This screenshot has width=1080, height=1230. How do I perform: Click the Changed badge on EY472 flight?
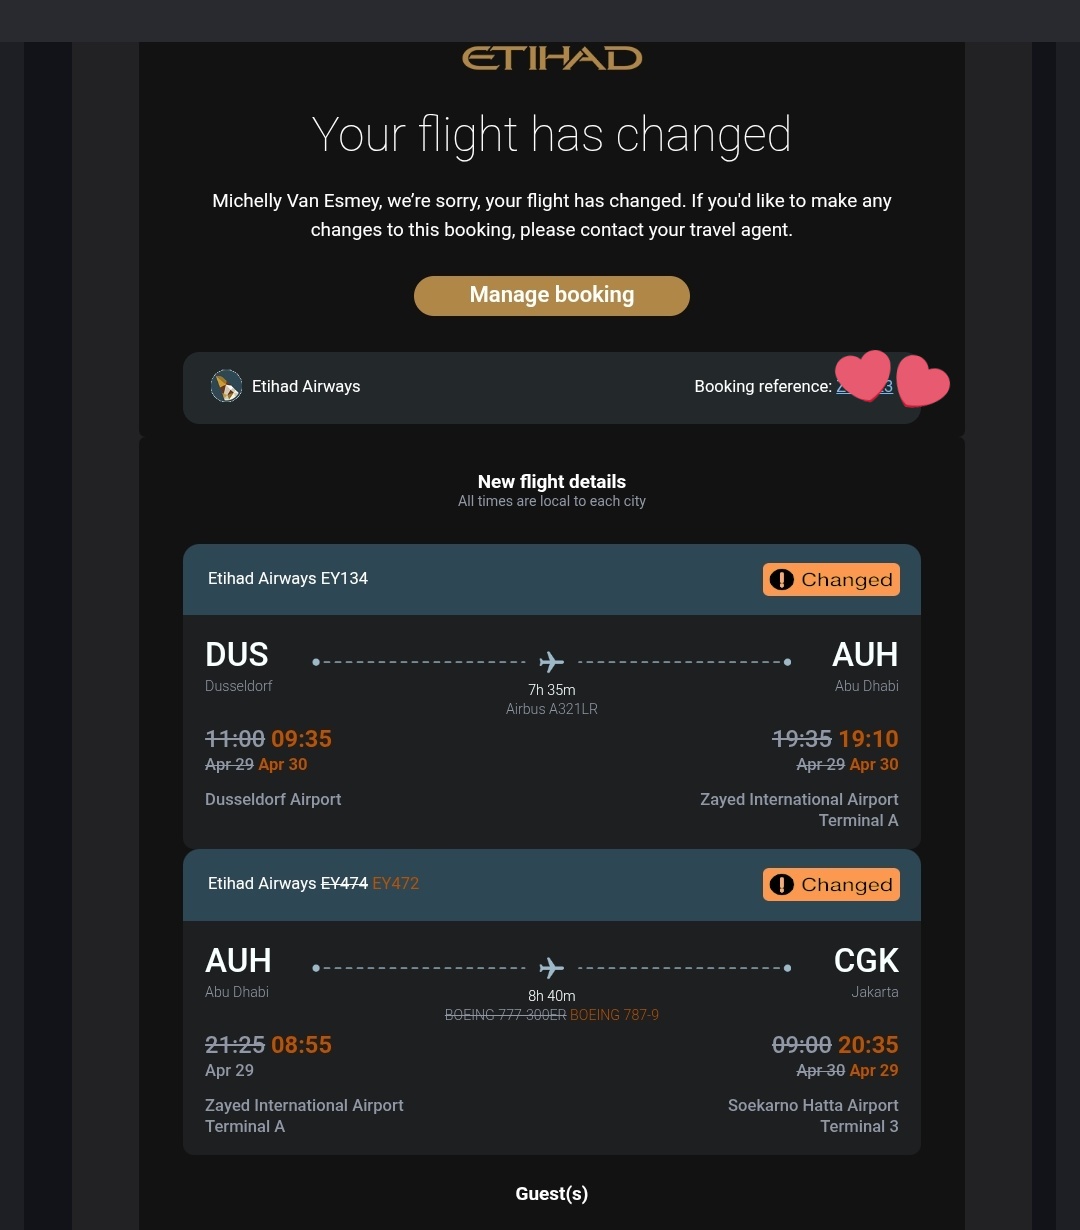click(831, 885)
